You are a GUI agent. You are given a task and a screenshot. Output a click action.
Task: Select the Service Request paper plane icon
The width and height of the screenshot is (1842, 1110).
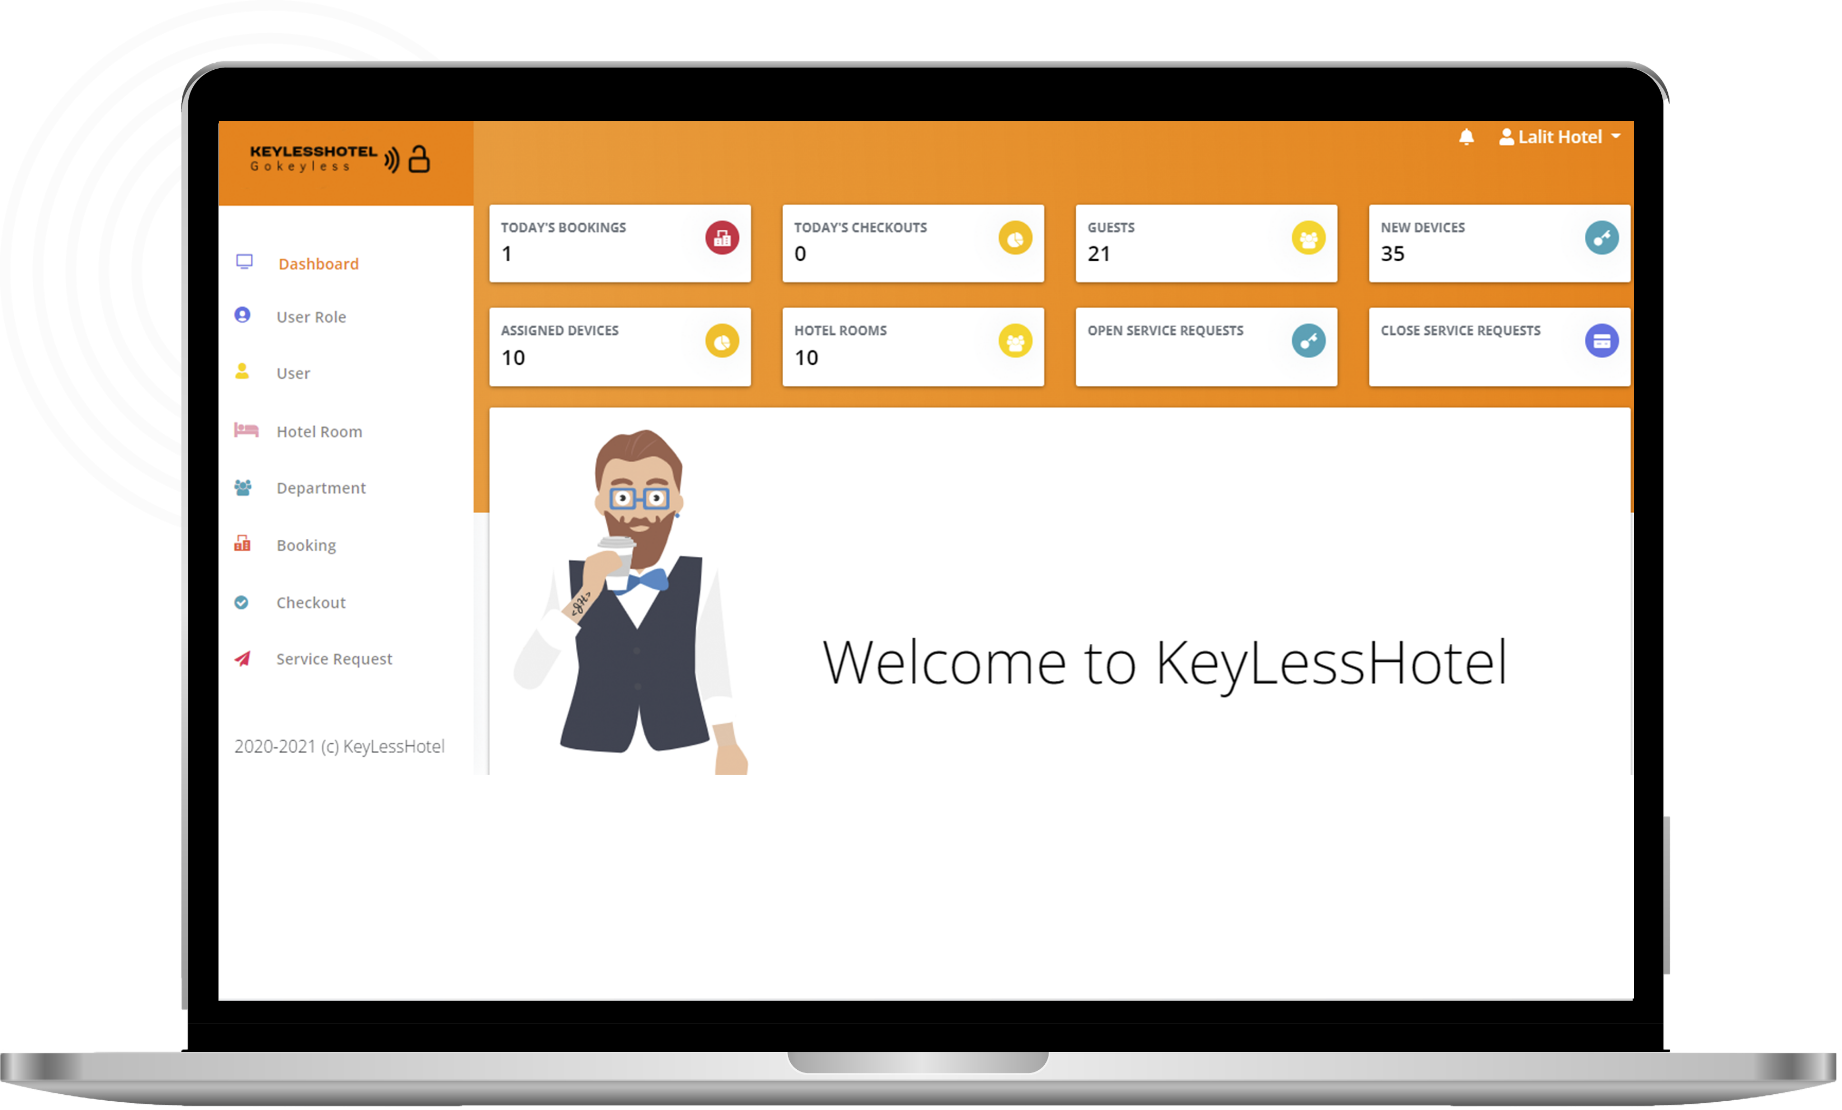243,658
